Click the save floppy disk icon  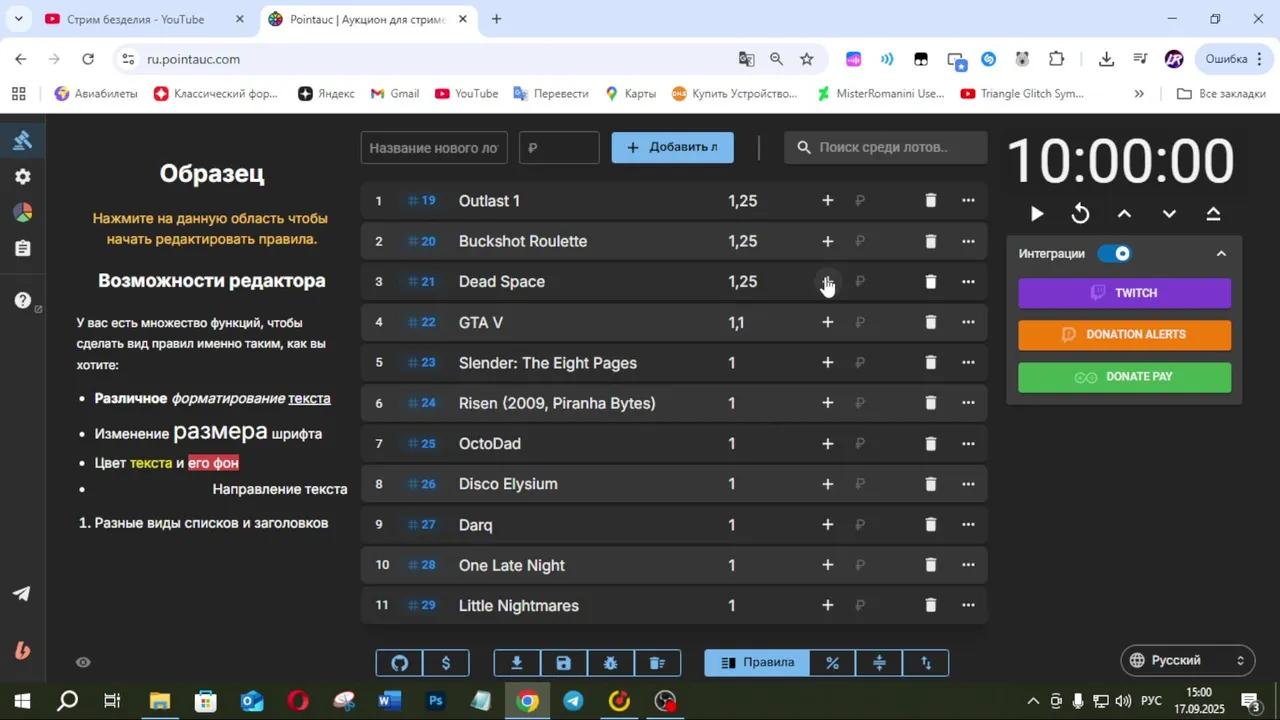pos(564,663)
